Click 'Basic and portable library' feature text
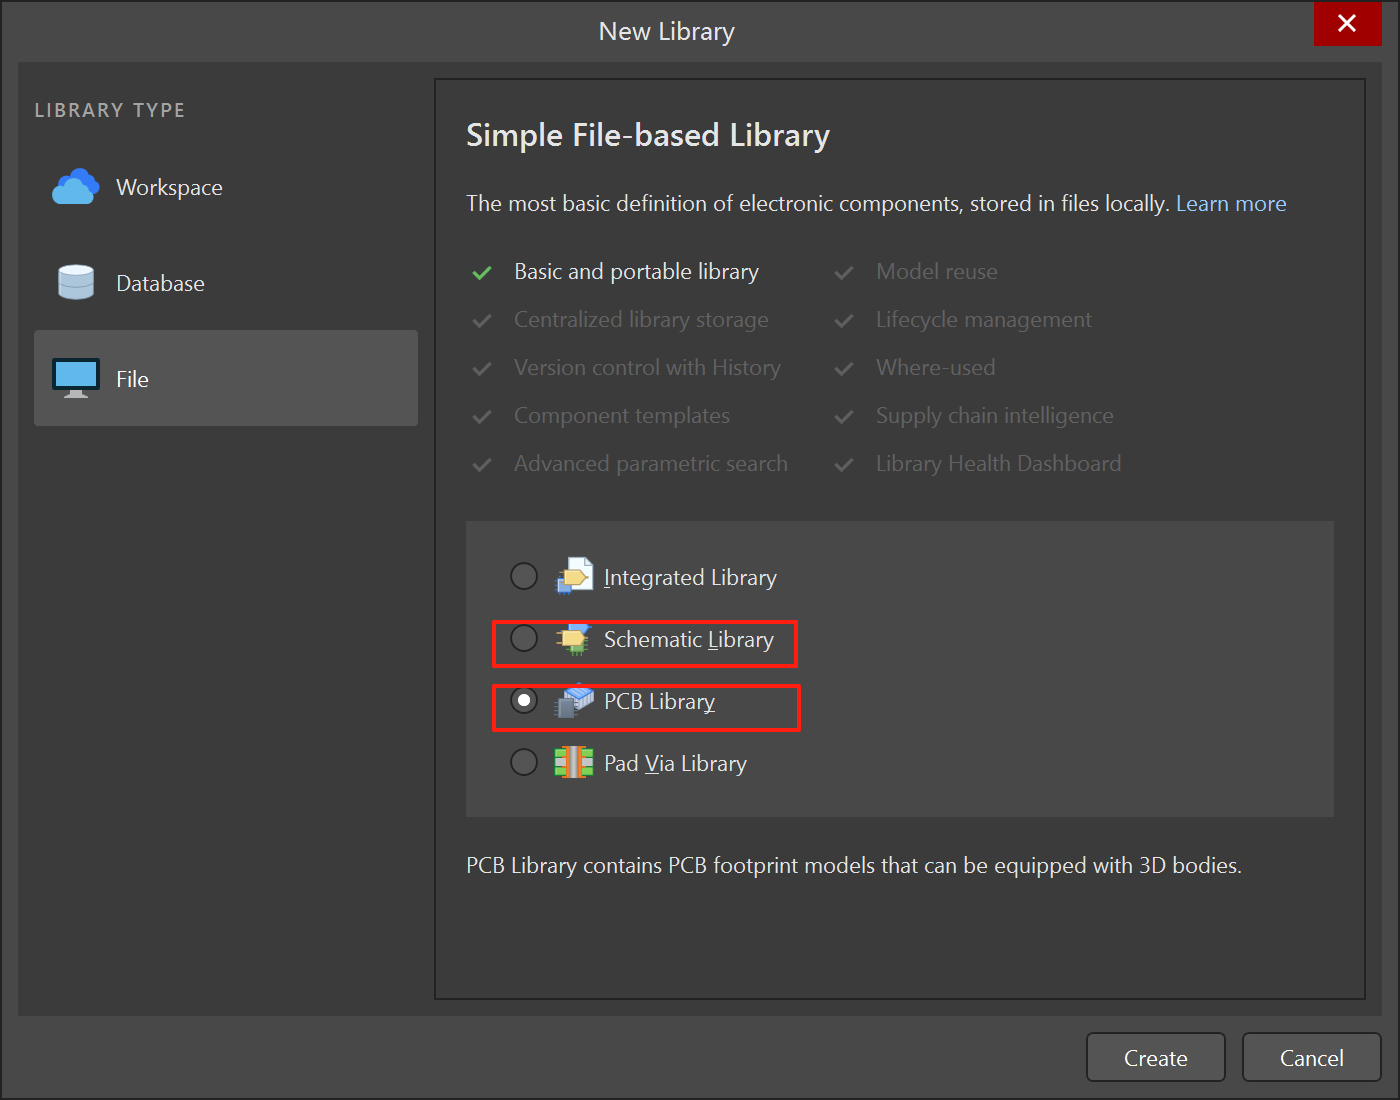 [636, 272]
